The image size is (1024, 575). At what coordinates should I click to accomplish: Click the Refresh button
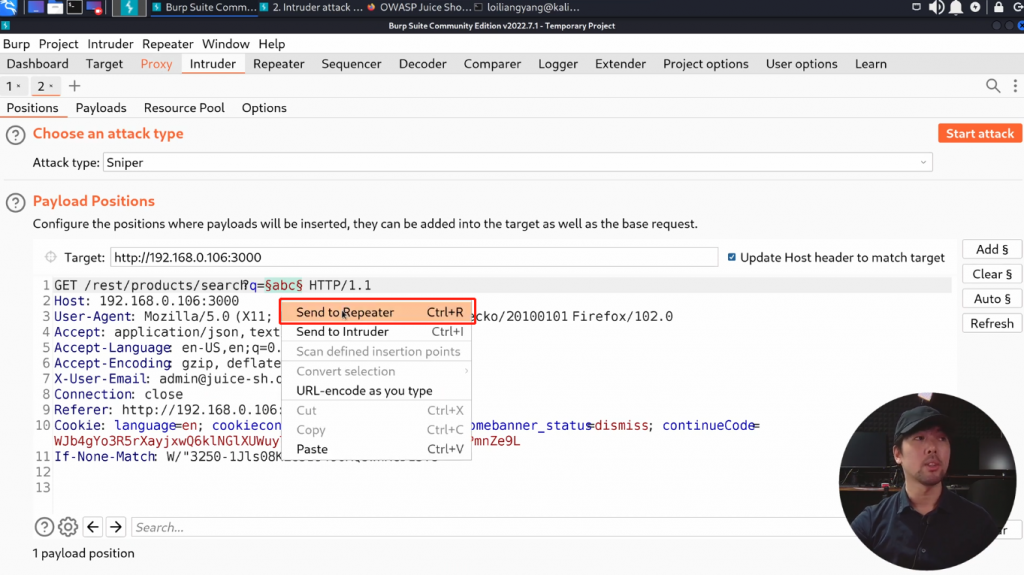[x=991, y=323]
